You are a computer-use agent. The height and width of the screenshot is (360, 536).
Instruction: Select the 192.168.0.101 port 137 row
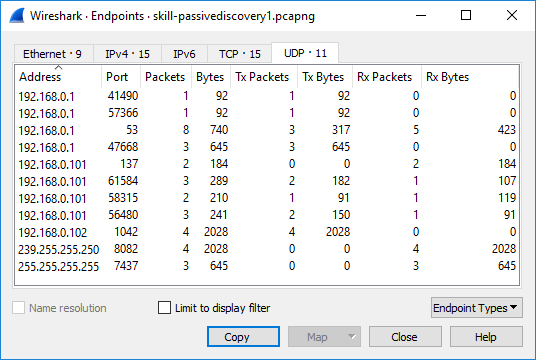[267, 164]
